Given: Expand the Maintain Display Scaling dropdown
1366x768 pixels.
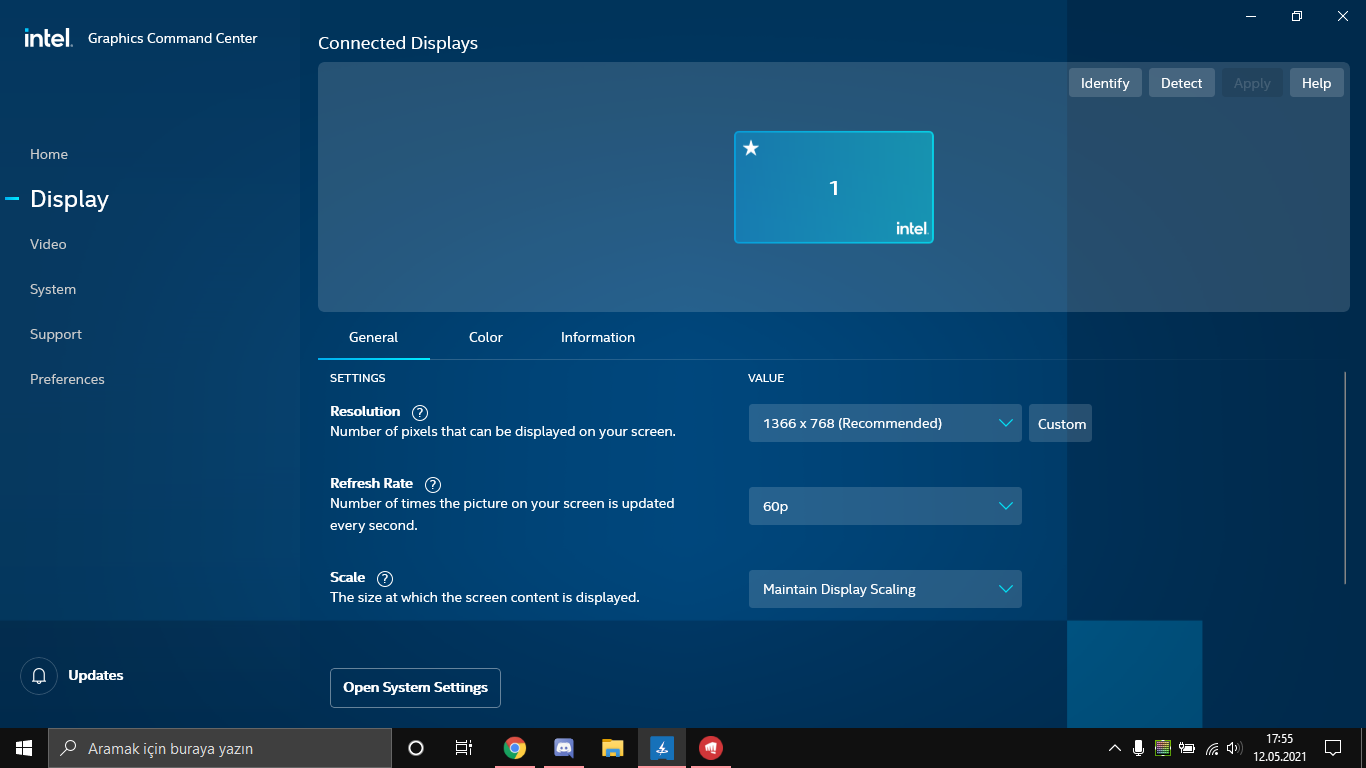Looking at the screenshot, I should click(x=885, y=589).
